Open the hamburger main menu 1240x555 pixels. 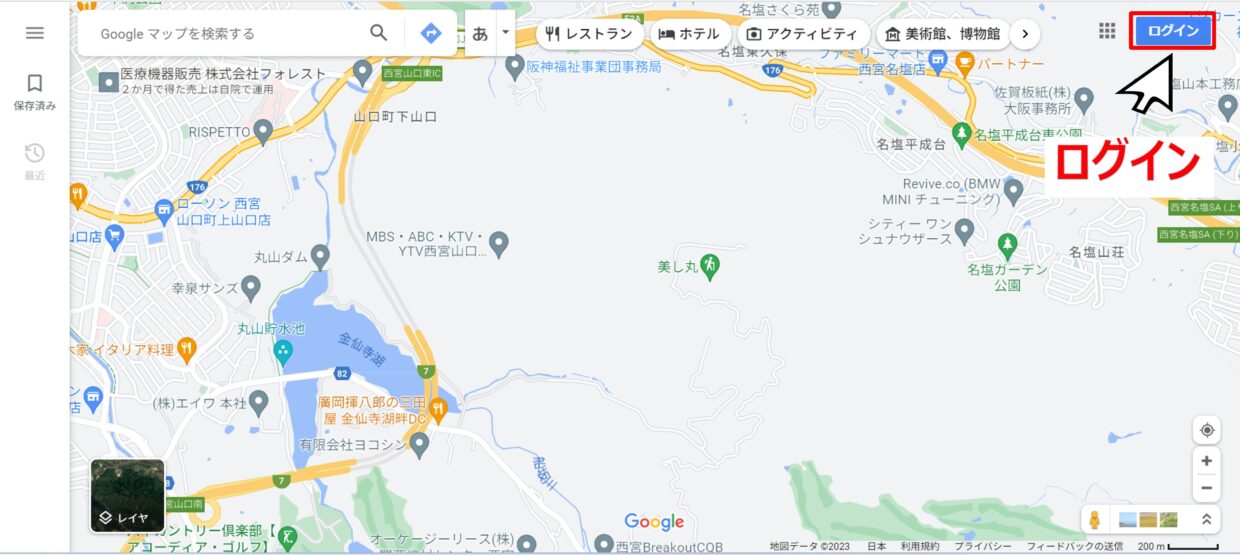click(34, 33)
